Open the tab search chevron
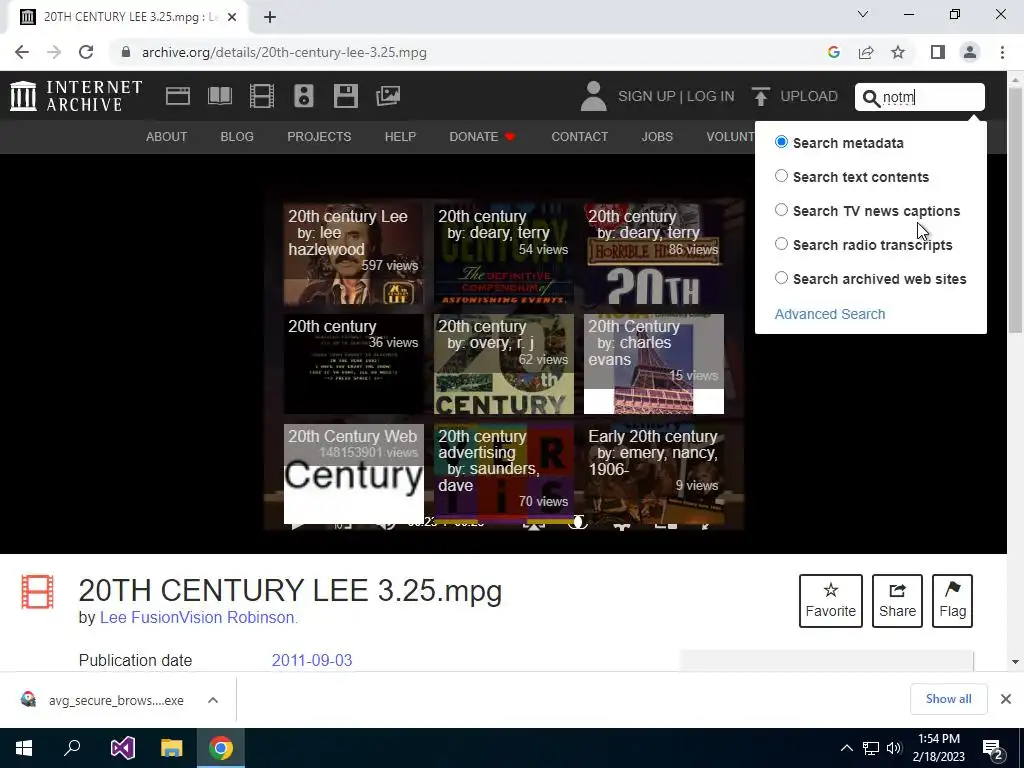 (x=863, y=14)
